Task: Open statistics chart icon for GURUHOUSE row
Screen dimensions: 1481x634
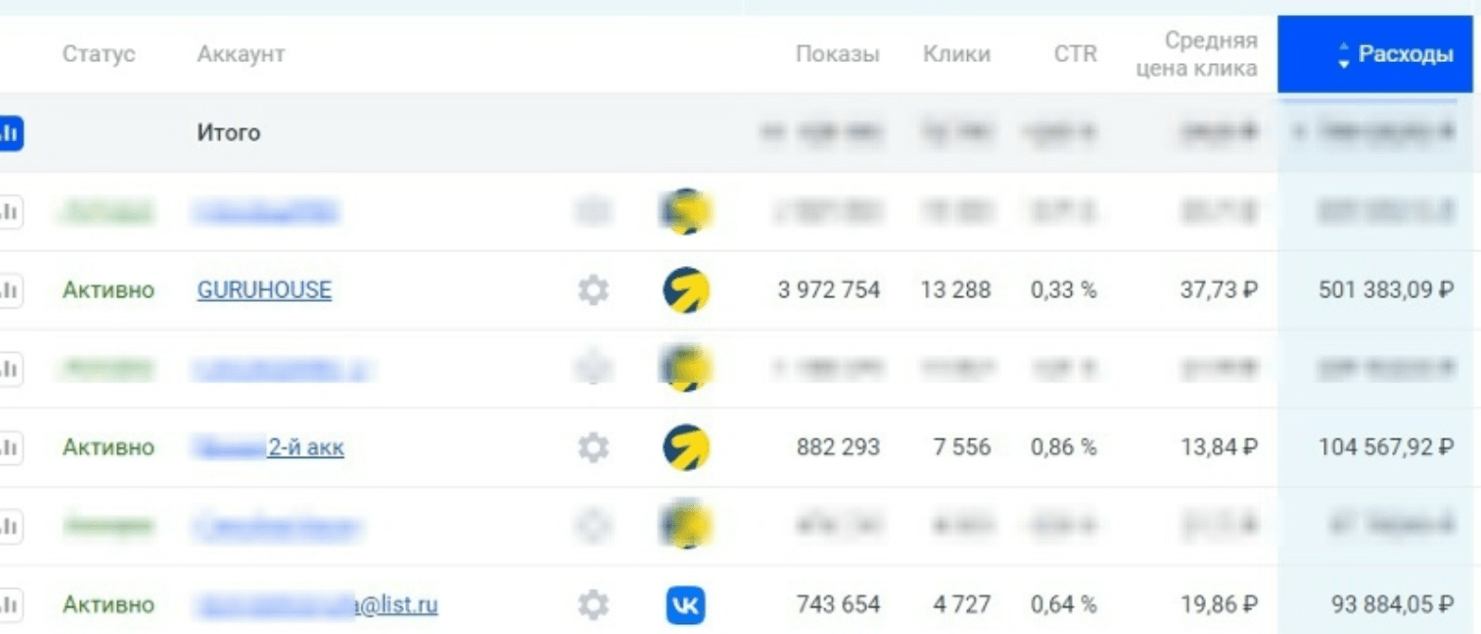Action: tap(10, 290)
